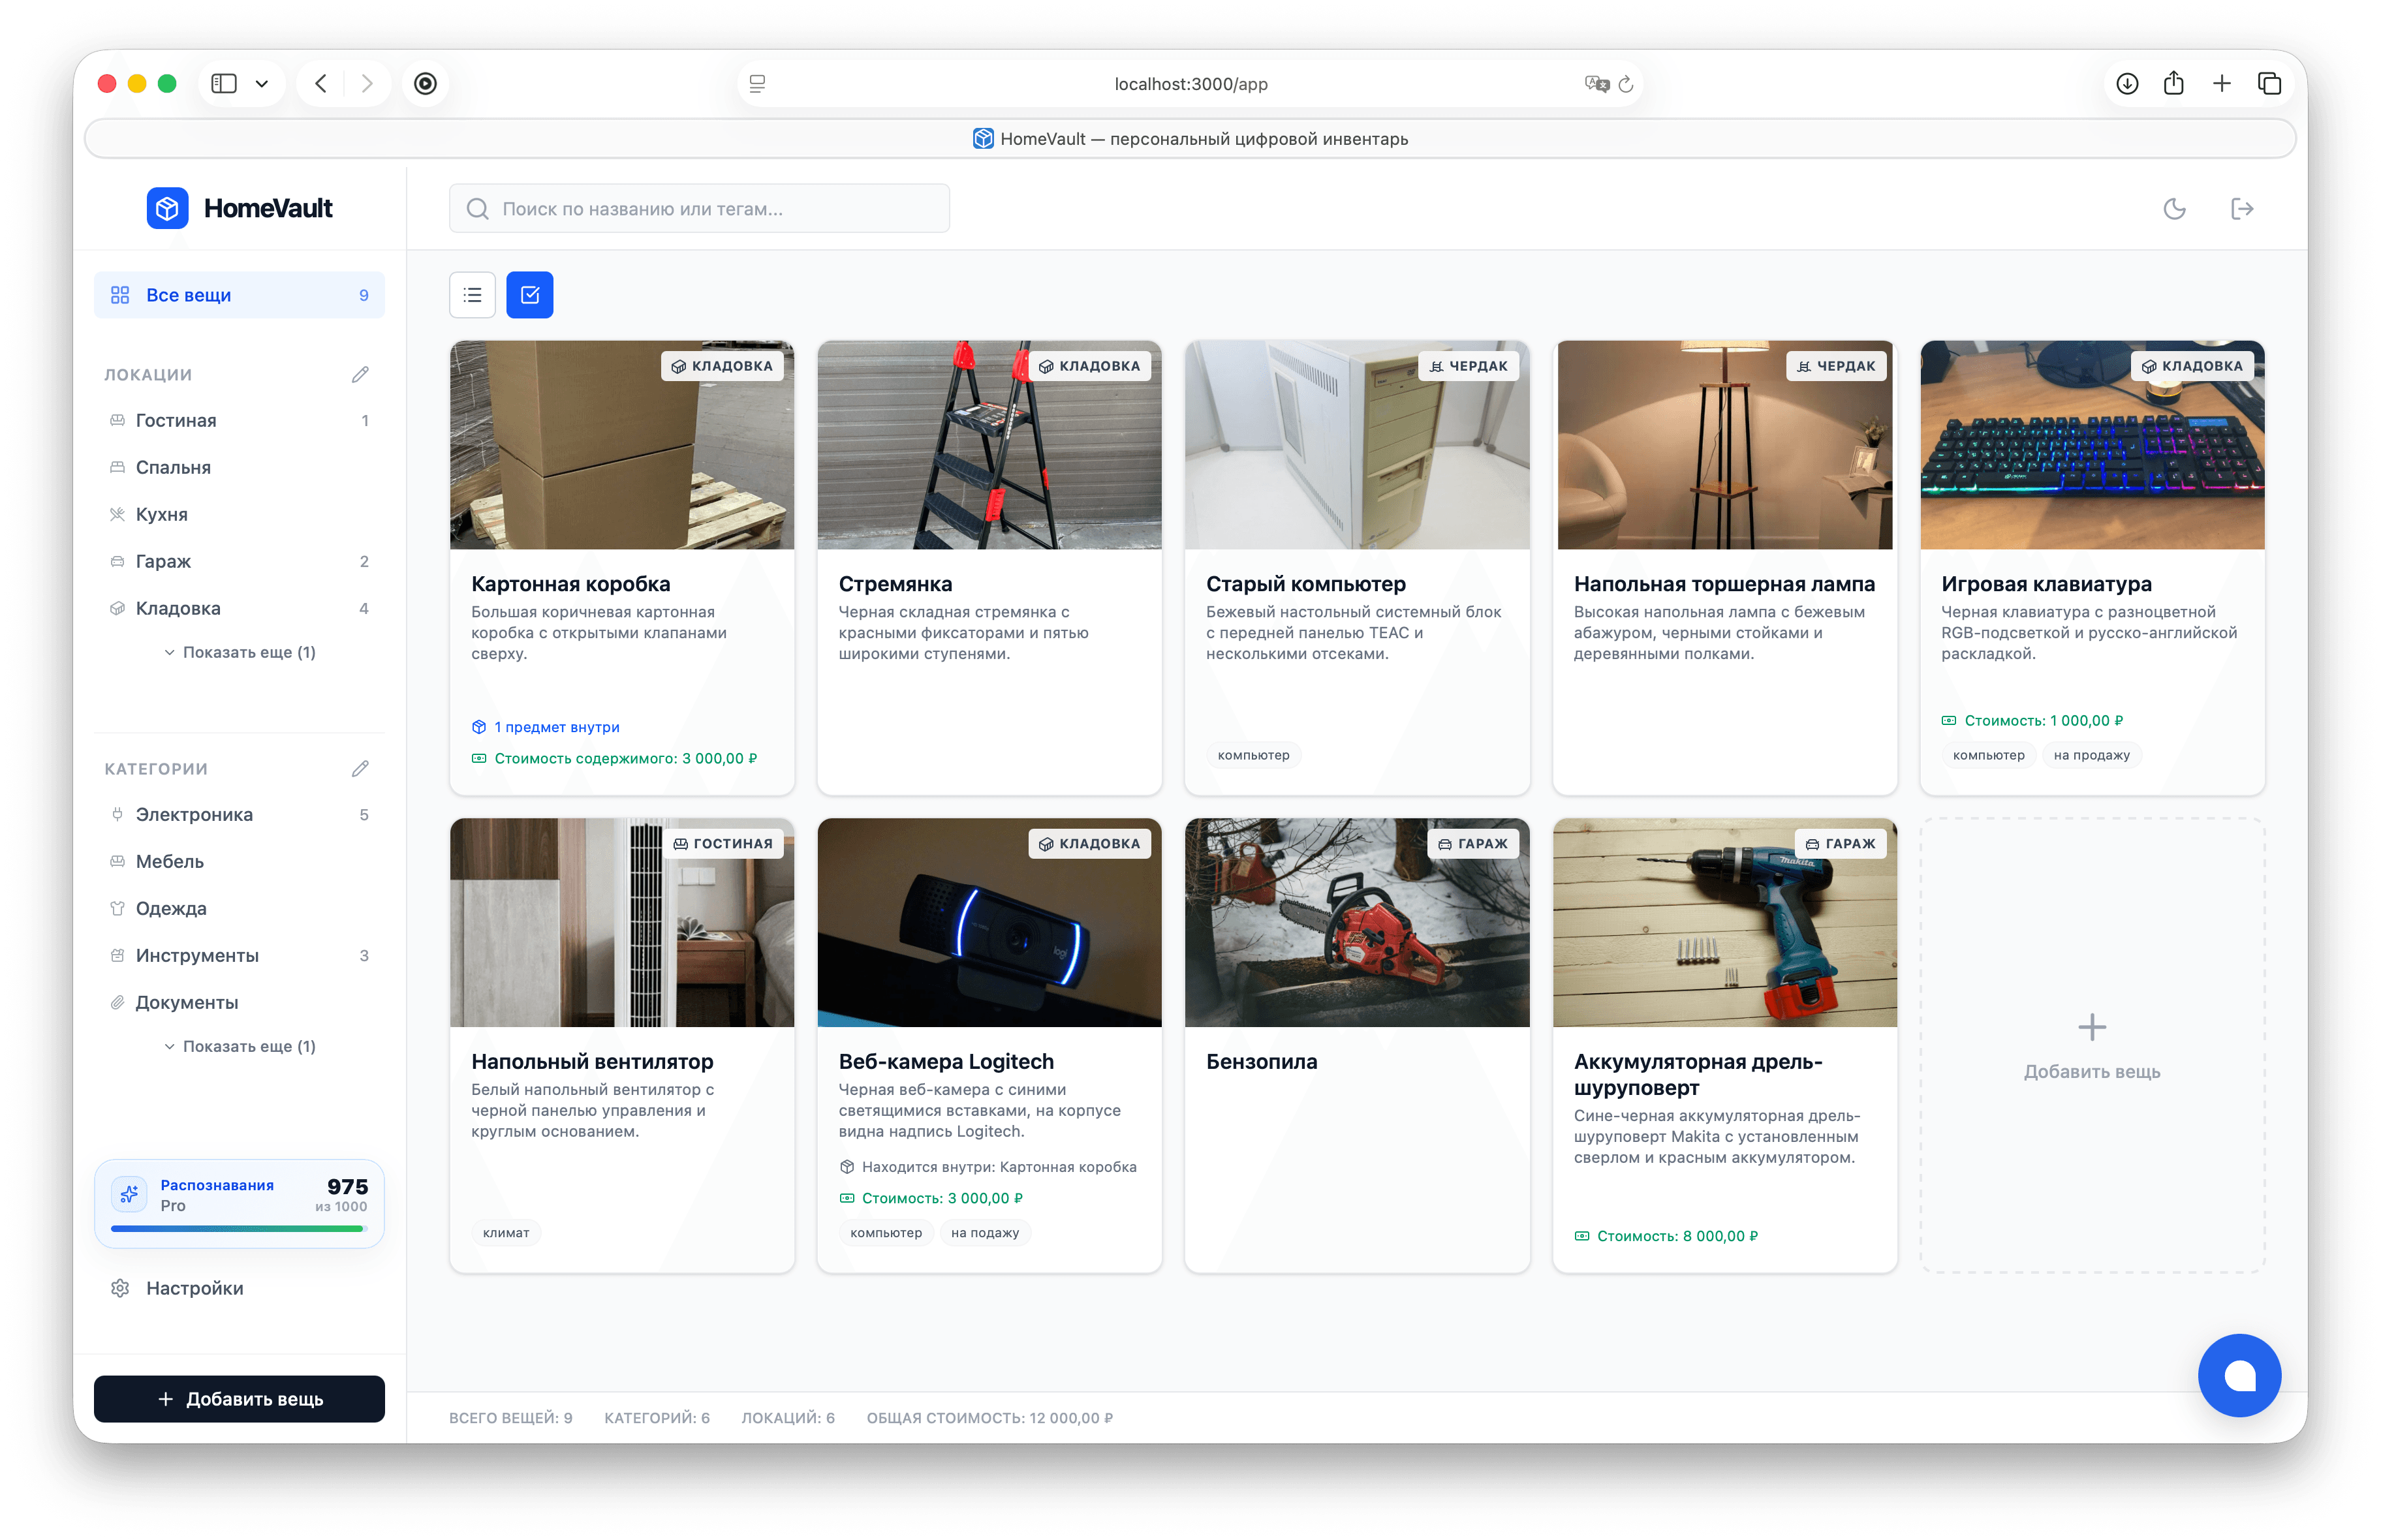The image size is (2381, 1540).
Task: Open the Гостиная location
Action: click(239, 421)
